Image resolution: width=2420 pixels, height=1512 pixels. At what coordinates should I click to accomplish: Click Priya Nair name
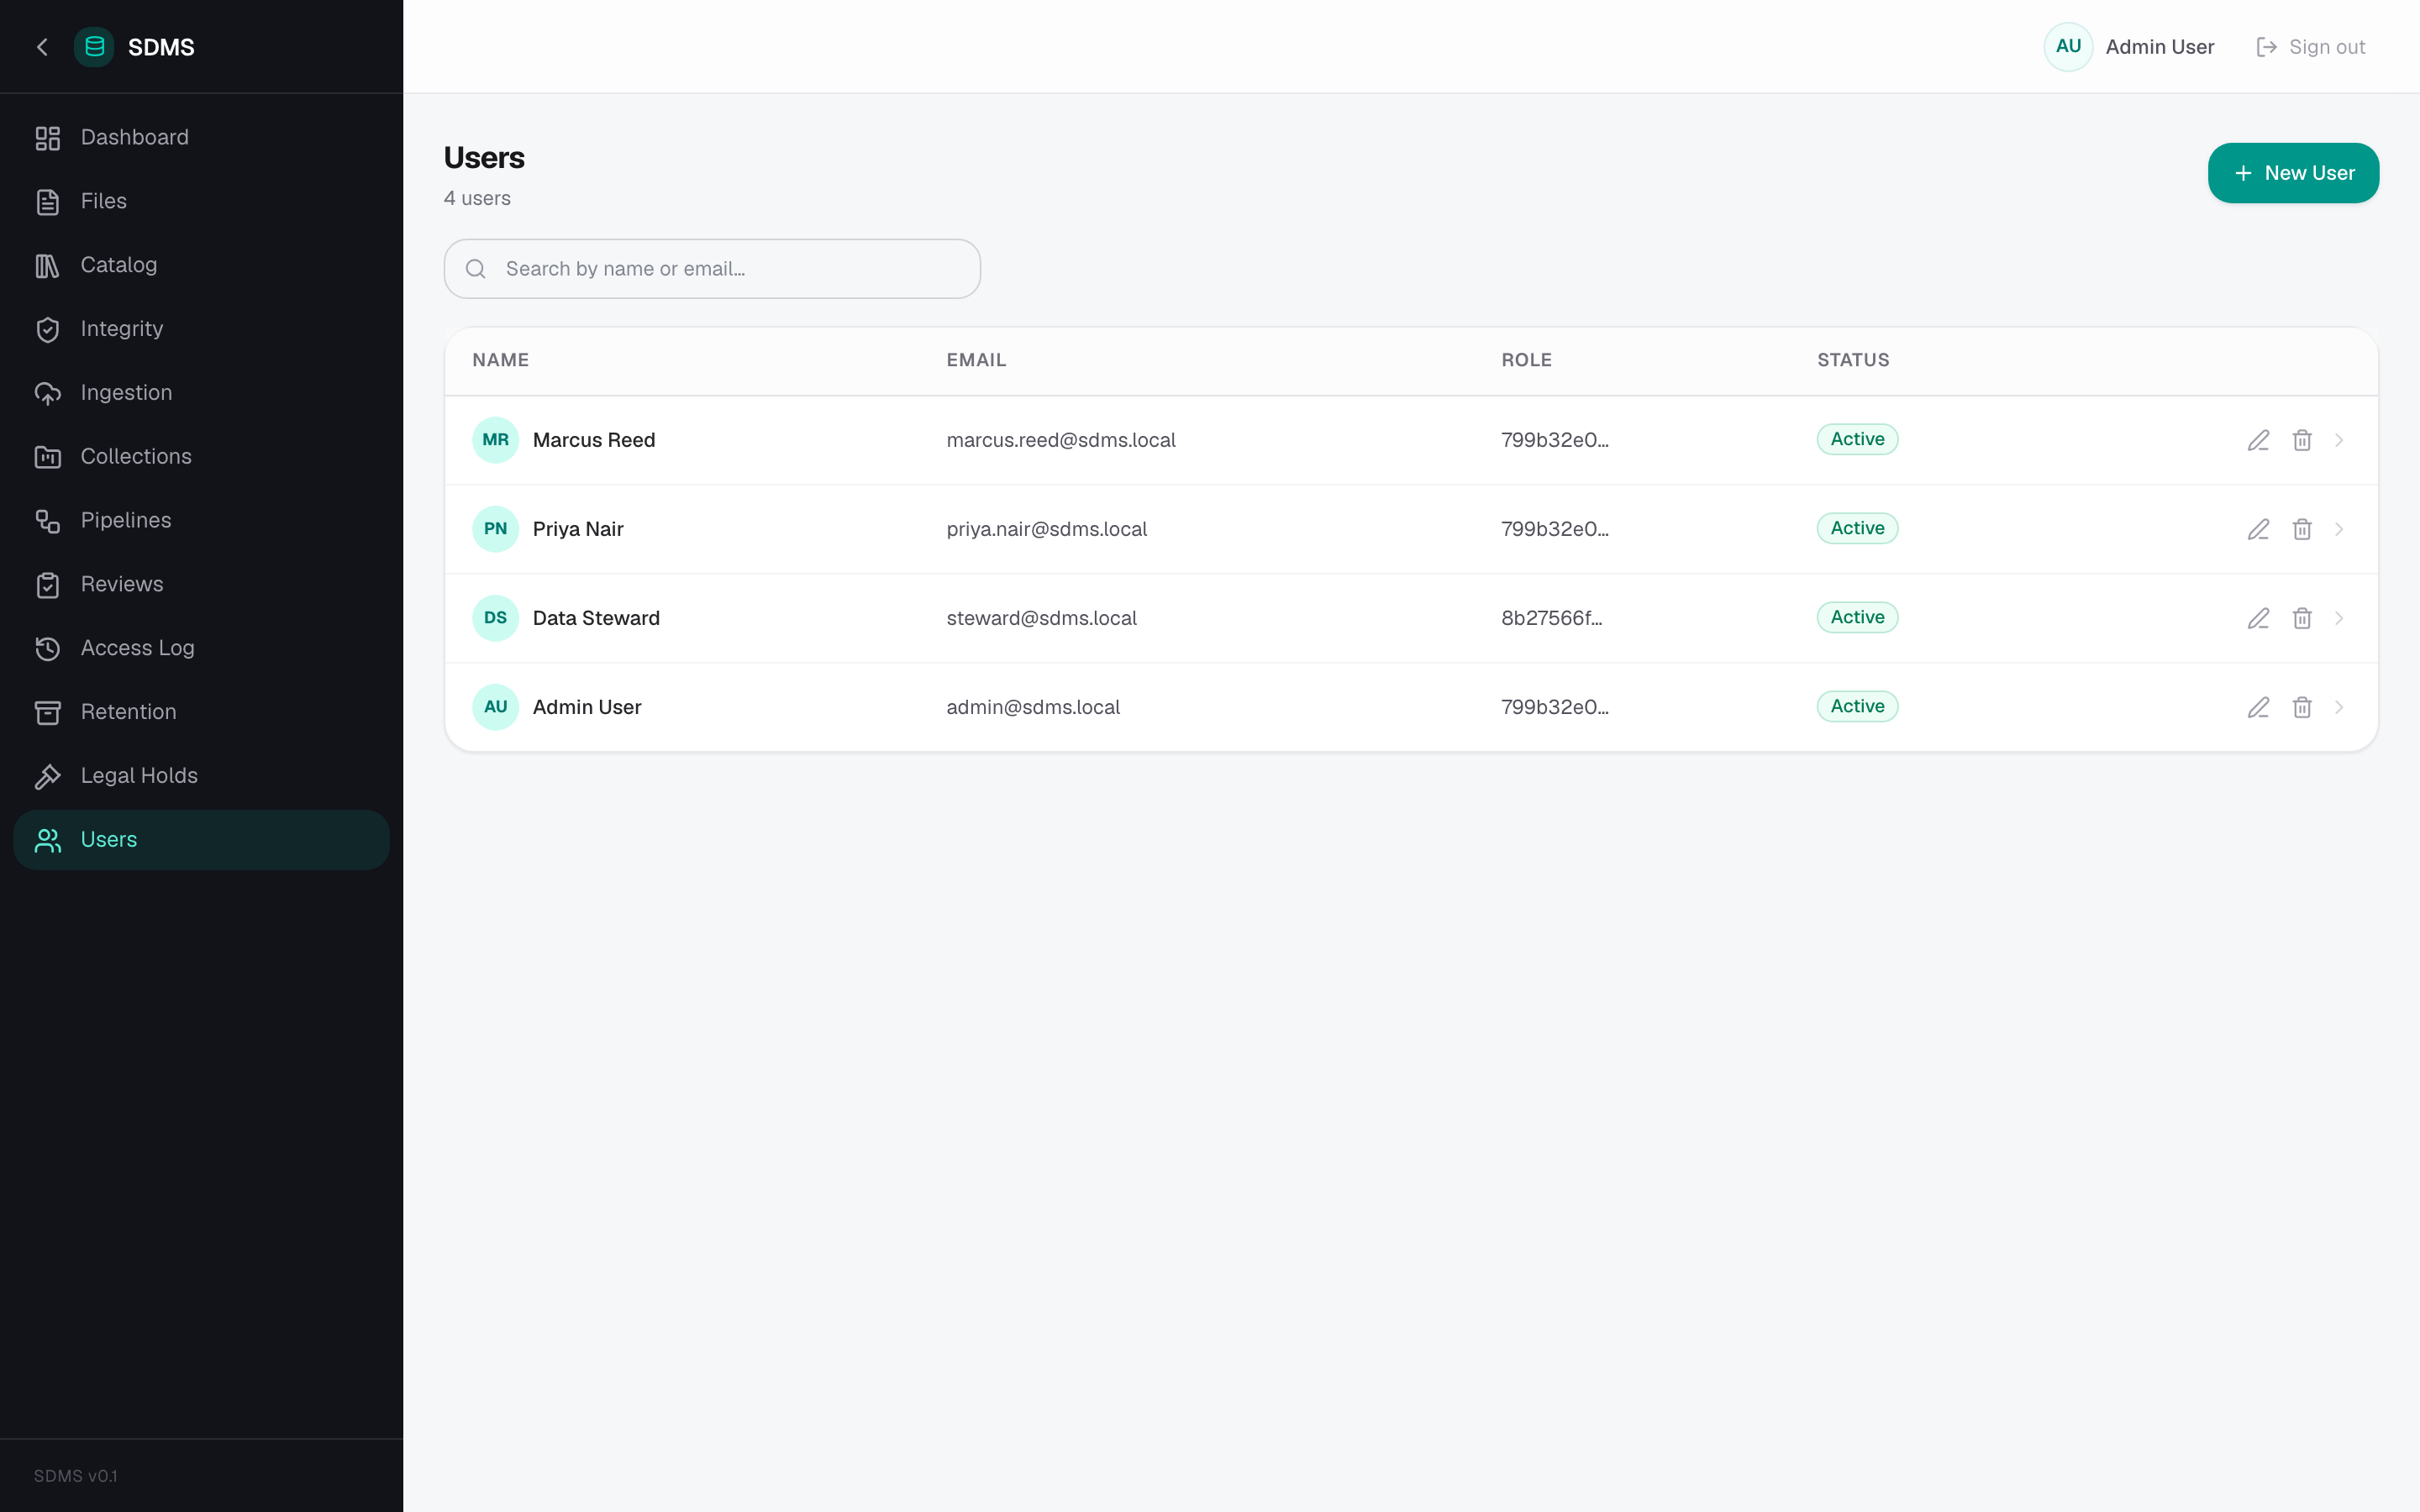coord(578,529)
